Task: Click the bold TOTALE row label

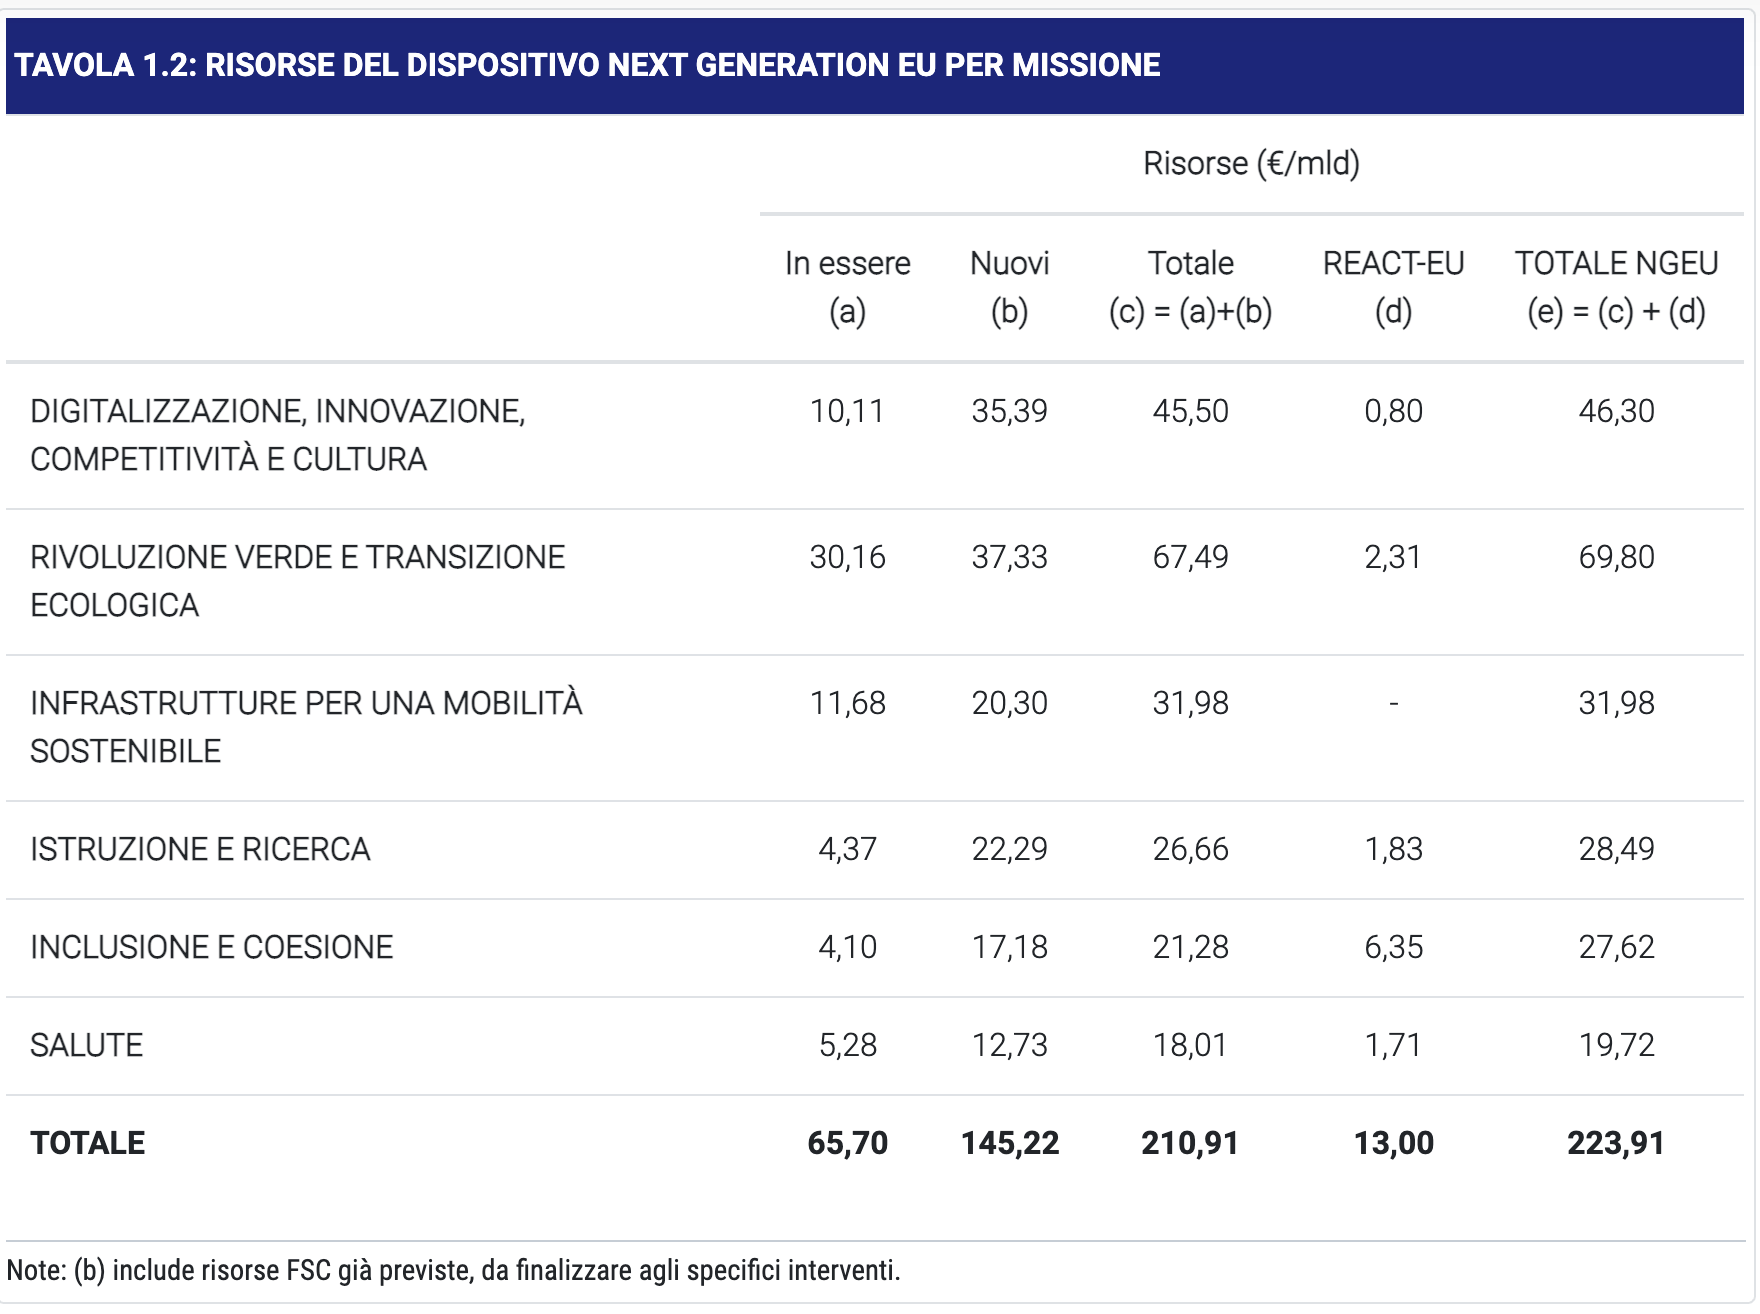Action: pyautogui.click(x=88, y=1143)
